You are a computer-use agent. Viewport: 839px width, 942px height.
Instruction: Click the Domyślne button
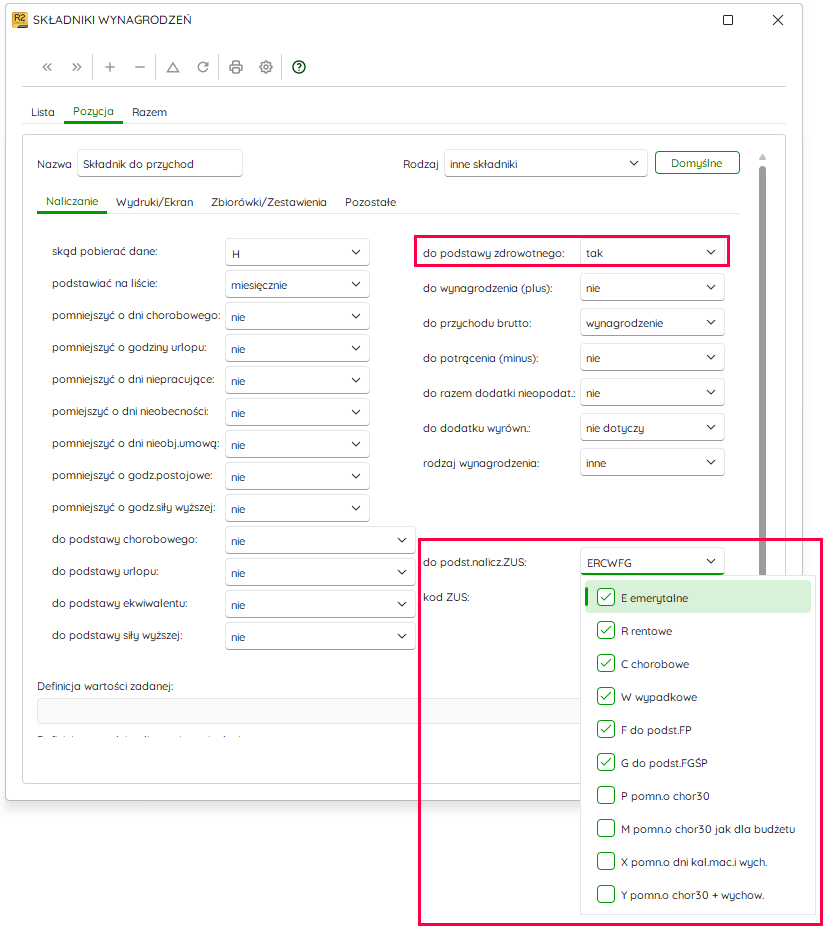pyautogui.click(x=697, y=163)
